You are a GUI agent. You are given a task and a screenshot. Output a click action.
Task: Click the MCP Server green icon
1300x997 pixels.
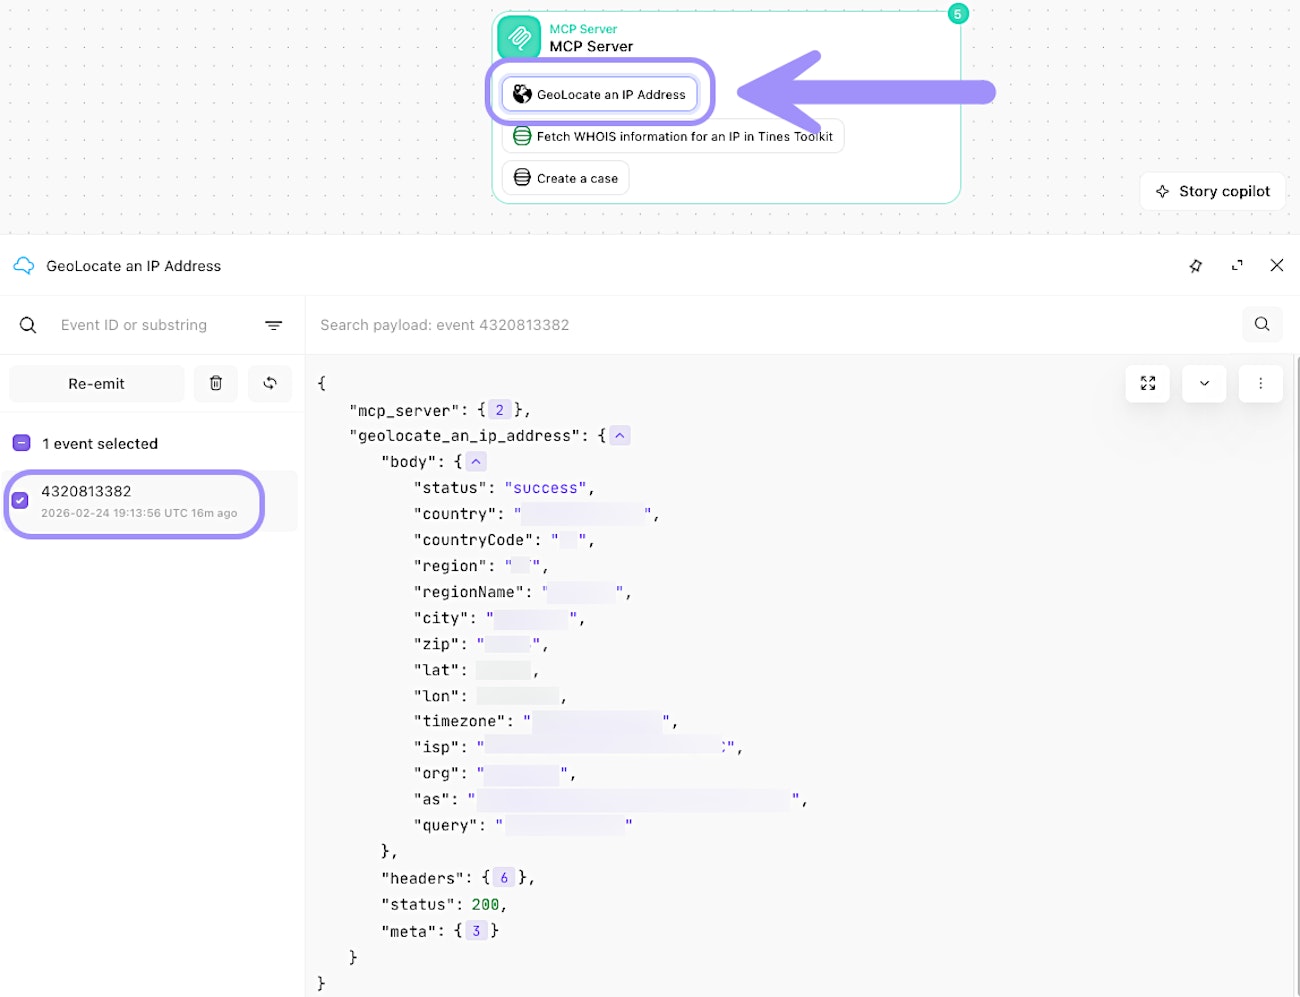coord(519,38)
